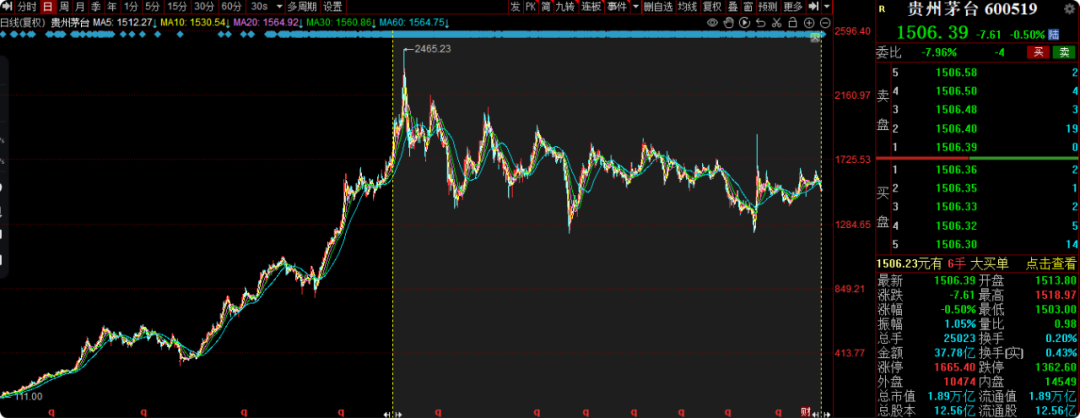Select the hand pan tool
This screenshot has height=418, width=1080.
pyautogui.click(x=729, y=23)
